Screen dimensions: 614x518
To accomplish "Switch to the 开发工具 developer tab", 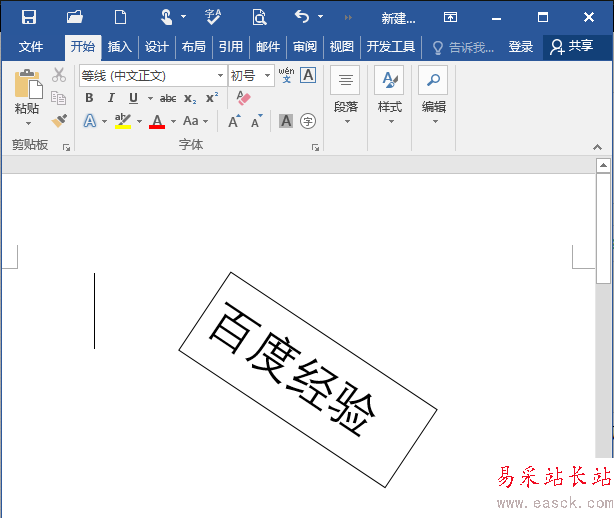I will [390, 47].
